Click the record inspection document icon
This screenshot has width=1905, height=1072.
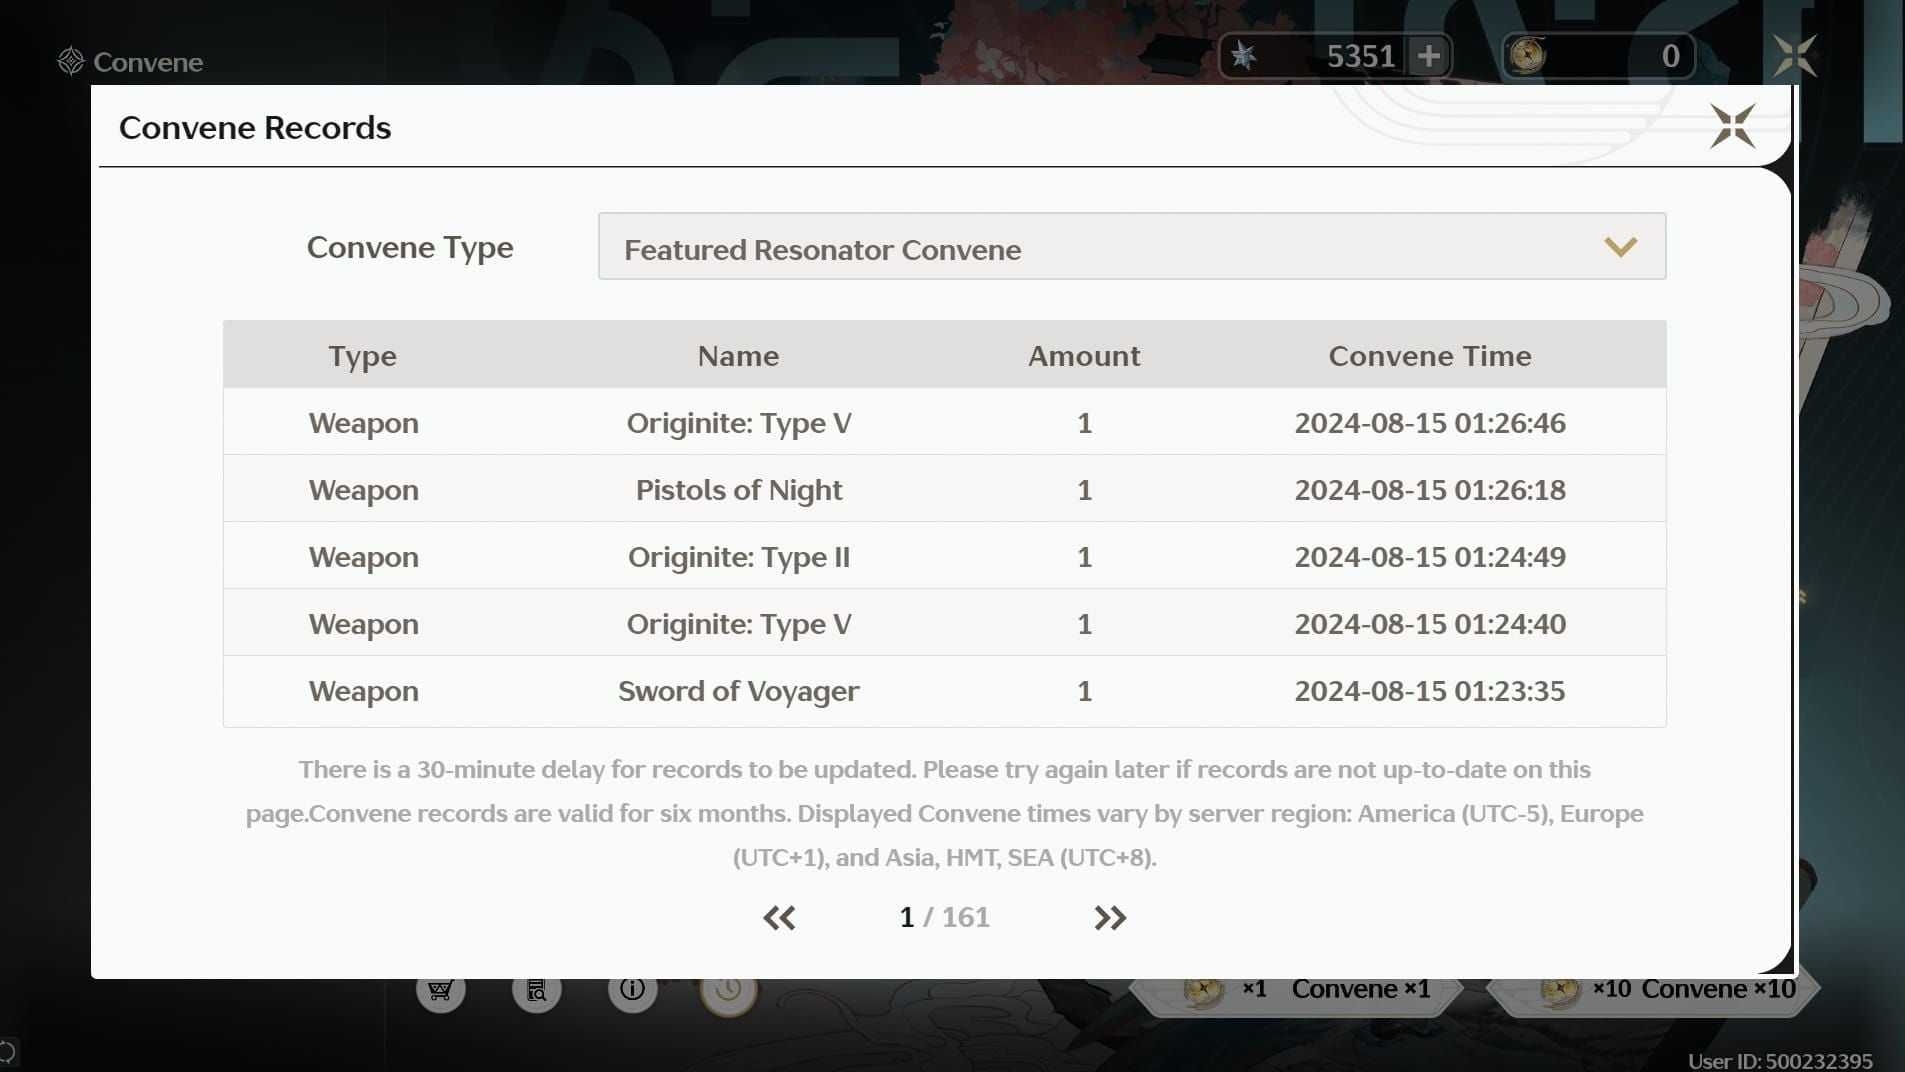(x=537, y=990)
